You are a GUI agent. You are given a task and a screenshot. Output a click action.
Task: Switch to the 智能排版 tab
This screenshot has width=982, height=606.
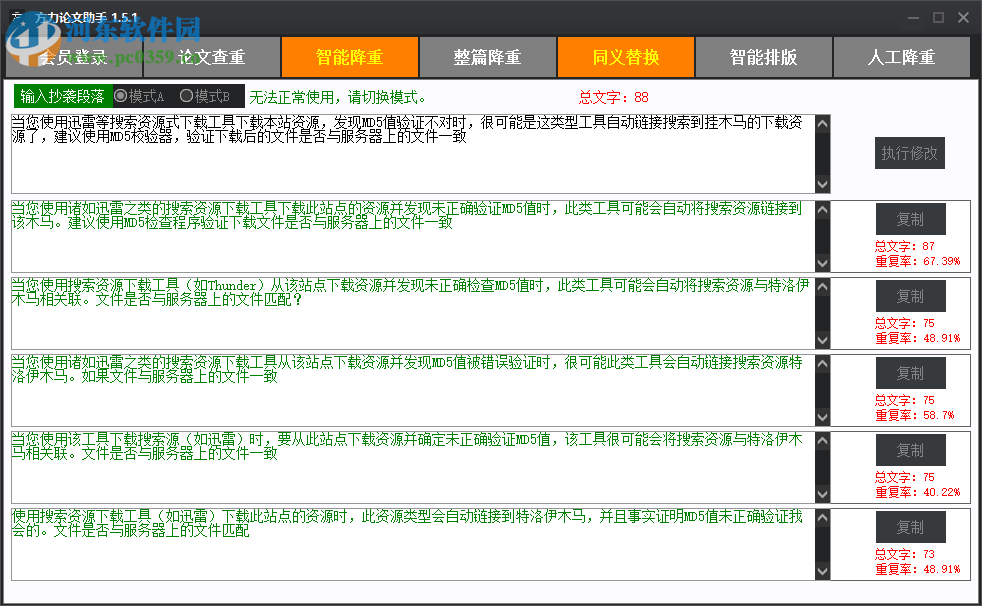763,57
